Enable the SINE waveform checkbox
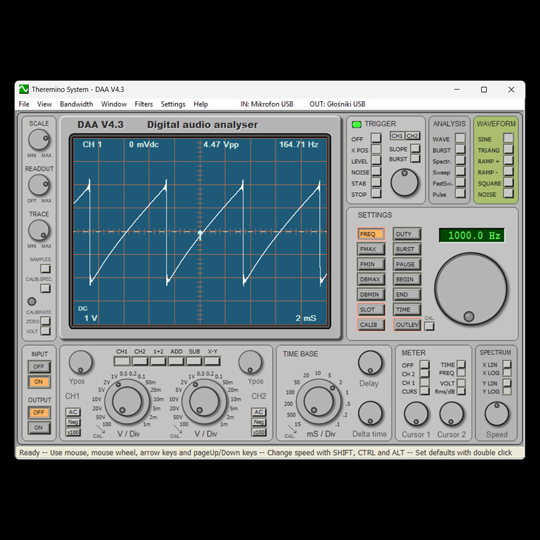This screenshot has width=540, height=540. [x=508, y=138]
